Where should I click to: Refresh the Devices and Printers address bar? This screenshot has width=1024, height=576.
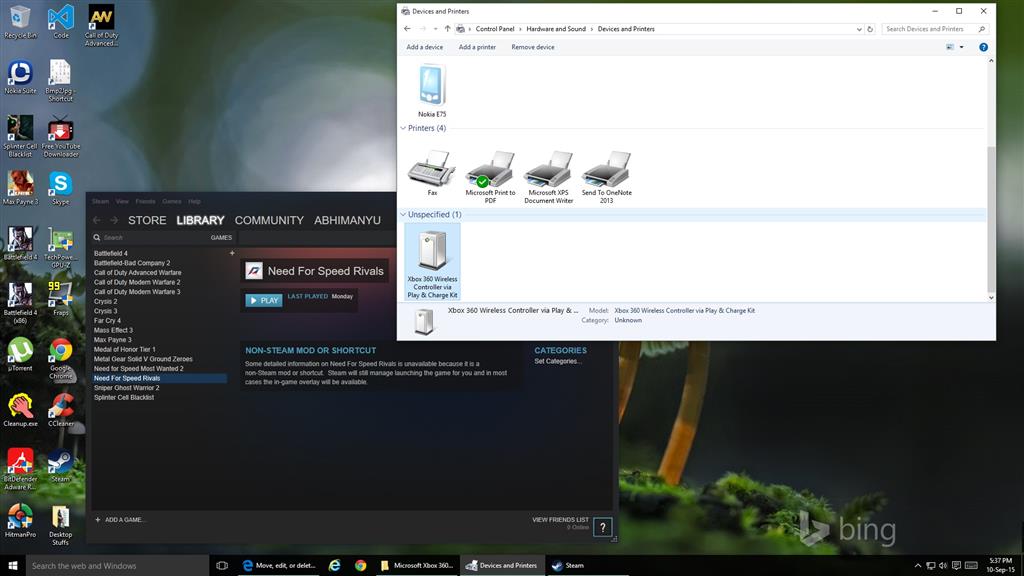(x=870, y=29)
